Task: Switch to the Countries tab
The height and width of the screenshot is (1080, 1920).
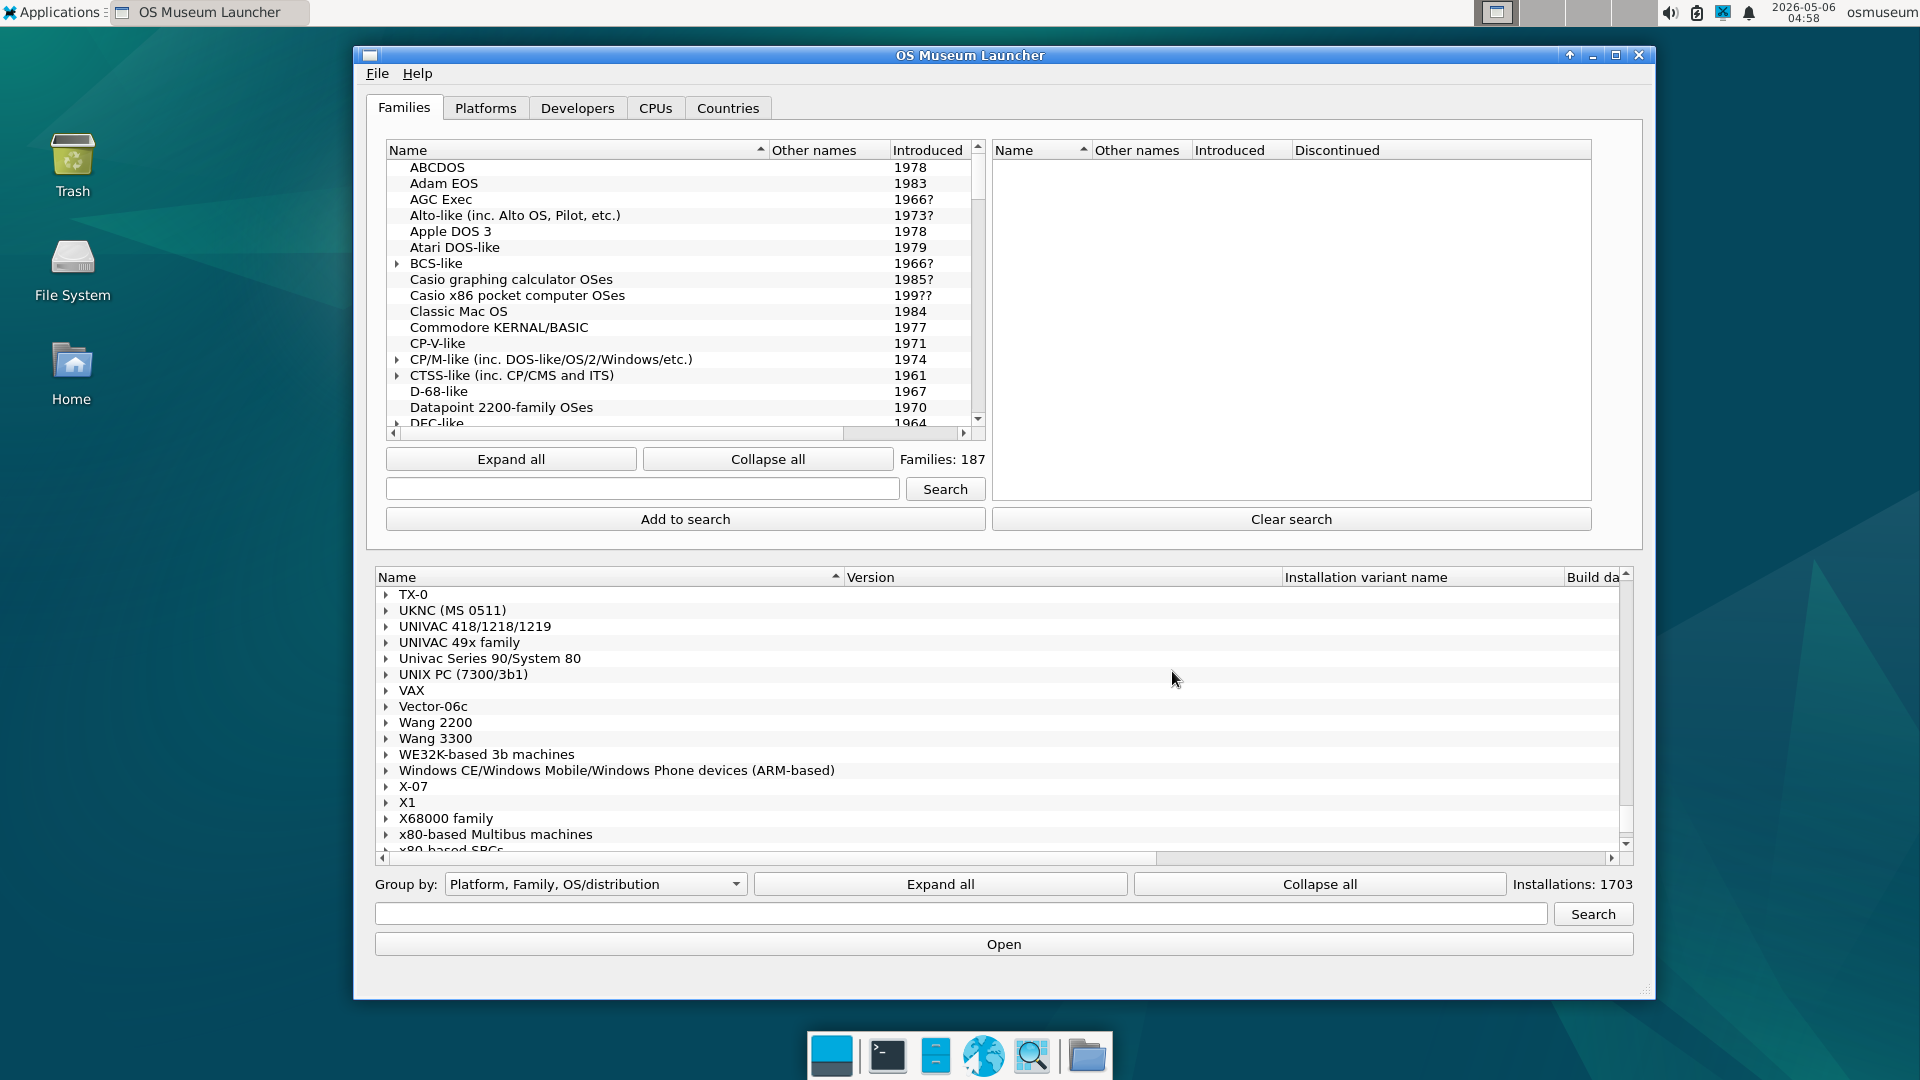Action: (727, 109)
